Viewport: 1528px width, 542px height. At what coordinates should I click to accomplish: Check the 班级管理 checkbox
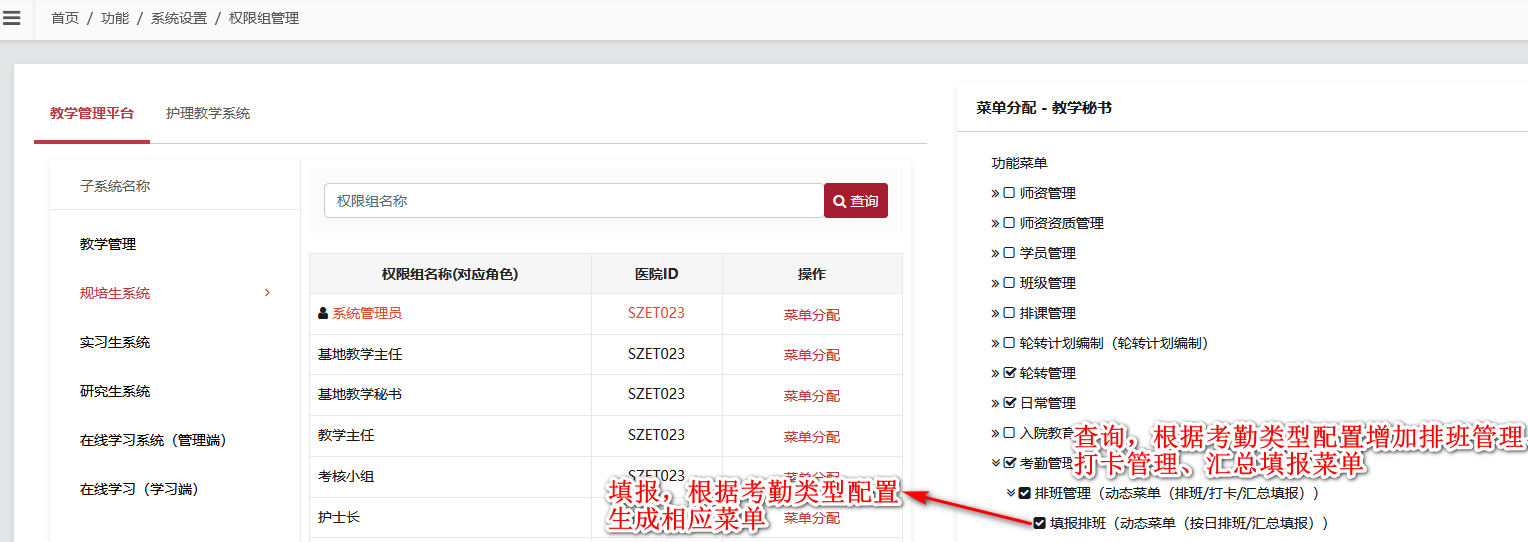coord(1009,283)
